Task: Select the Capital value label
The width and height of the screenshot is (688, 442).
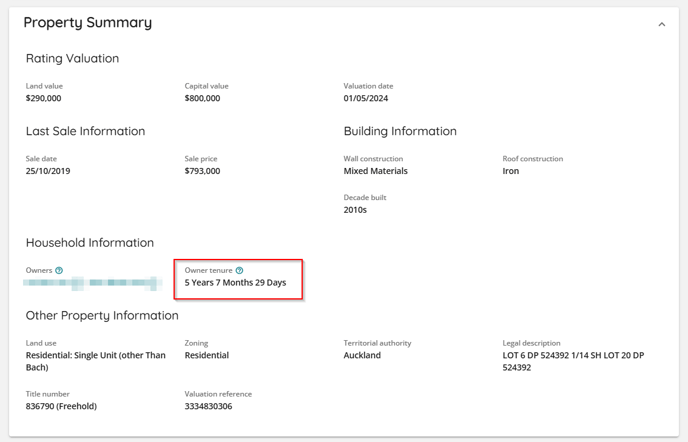Action: 207,86
